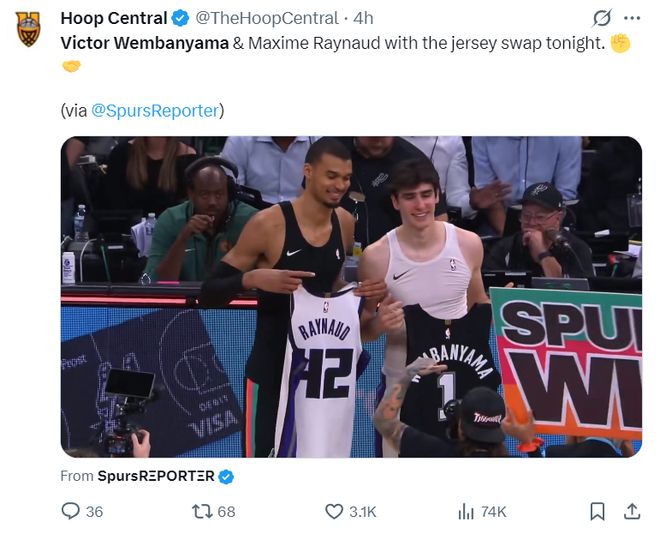Click the 3.1K likes count

pos(363,511)
